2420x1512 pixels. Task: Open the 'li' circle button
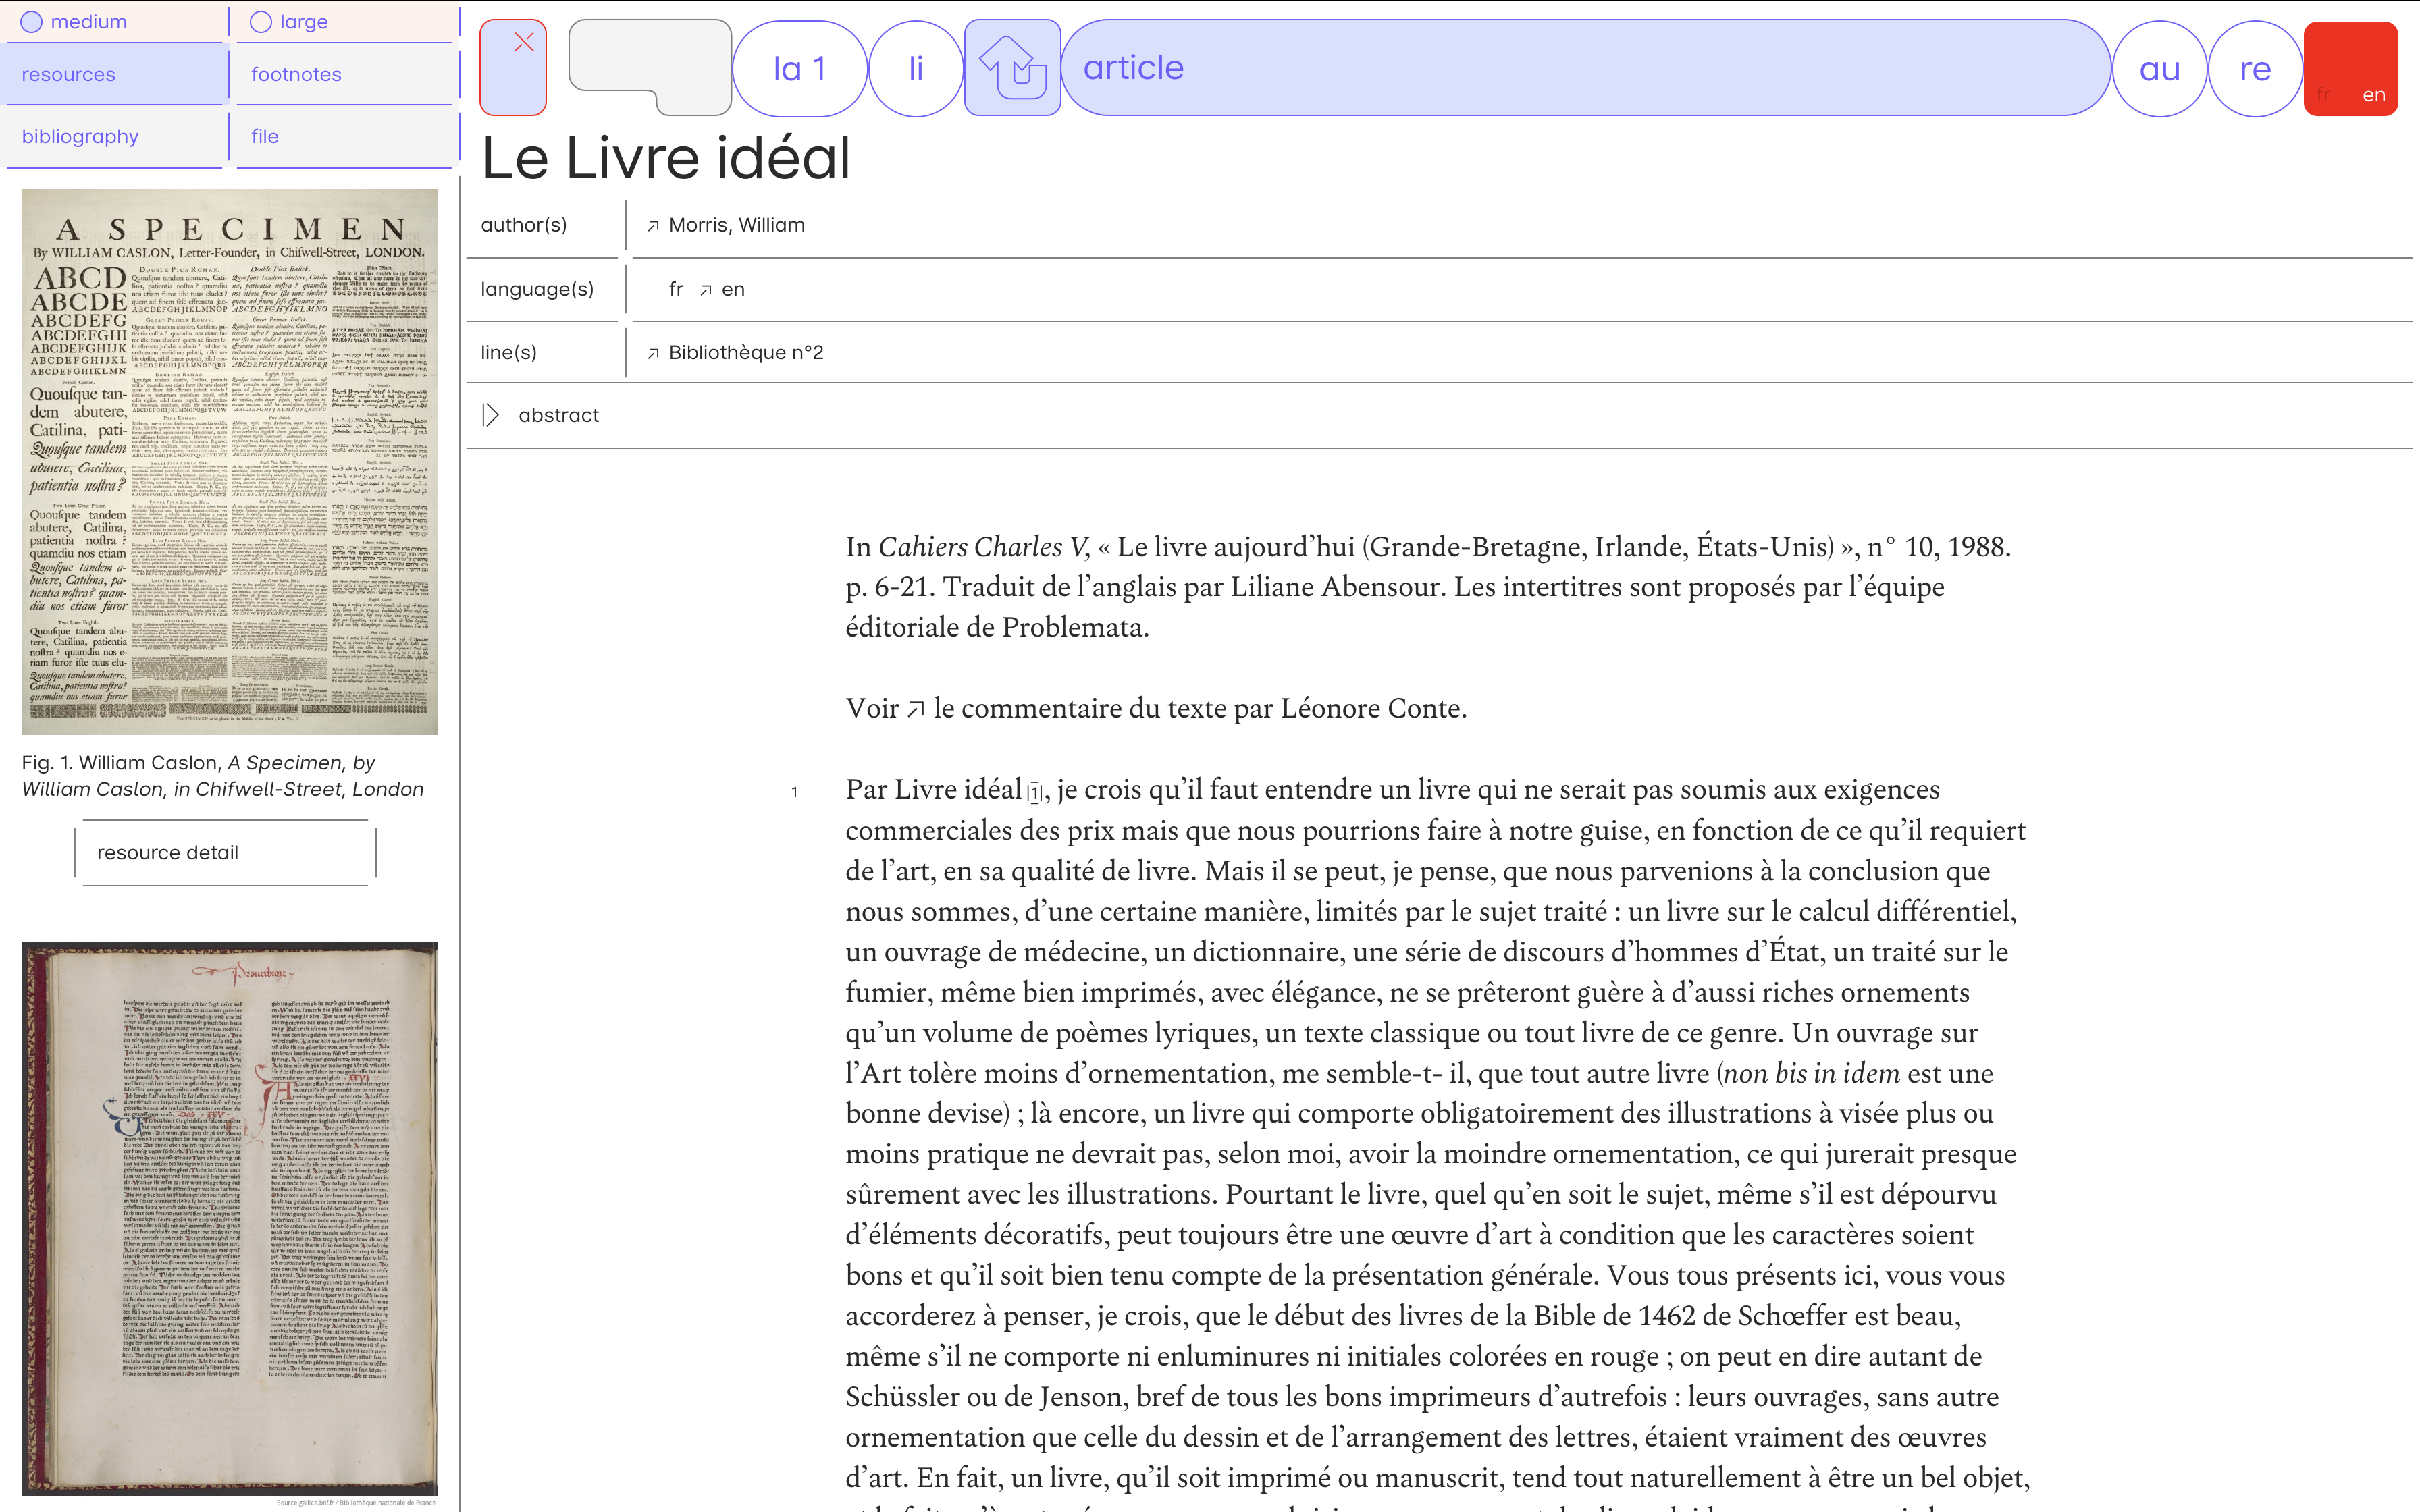pos(915,69)
